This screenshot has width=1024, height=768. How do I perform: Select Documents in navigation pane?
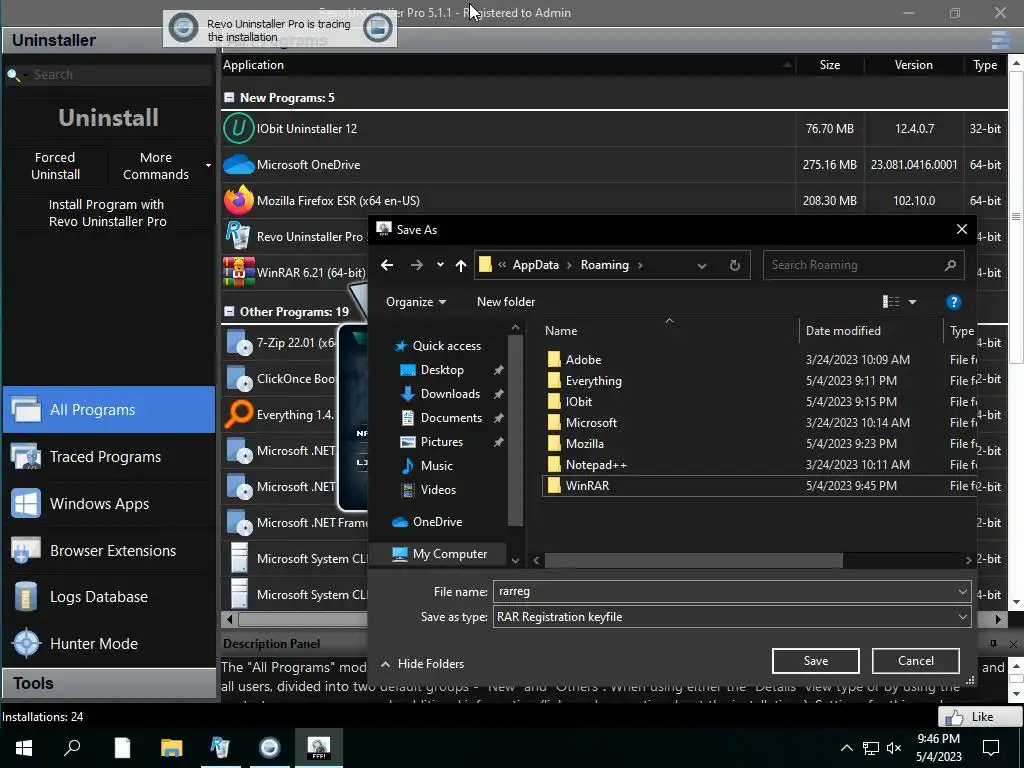[451, 418]
